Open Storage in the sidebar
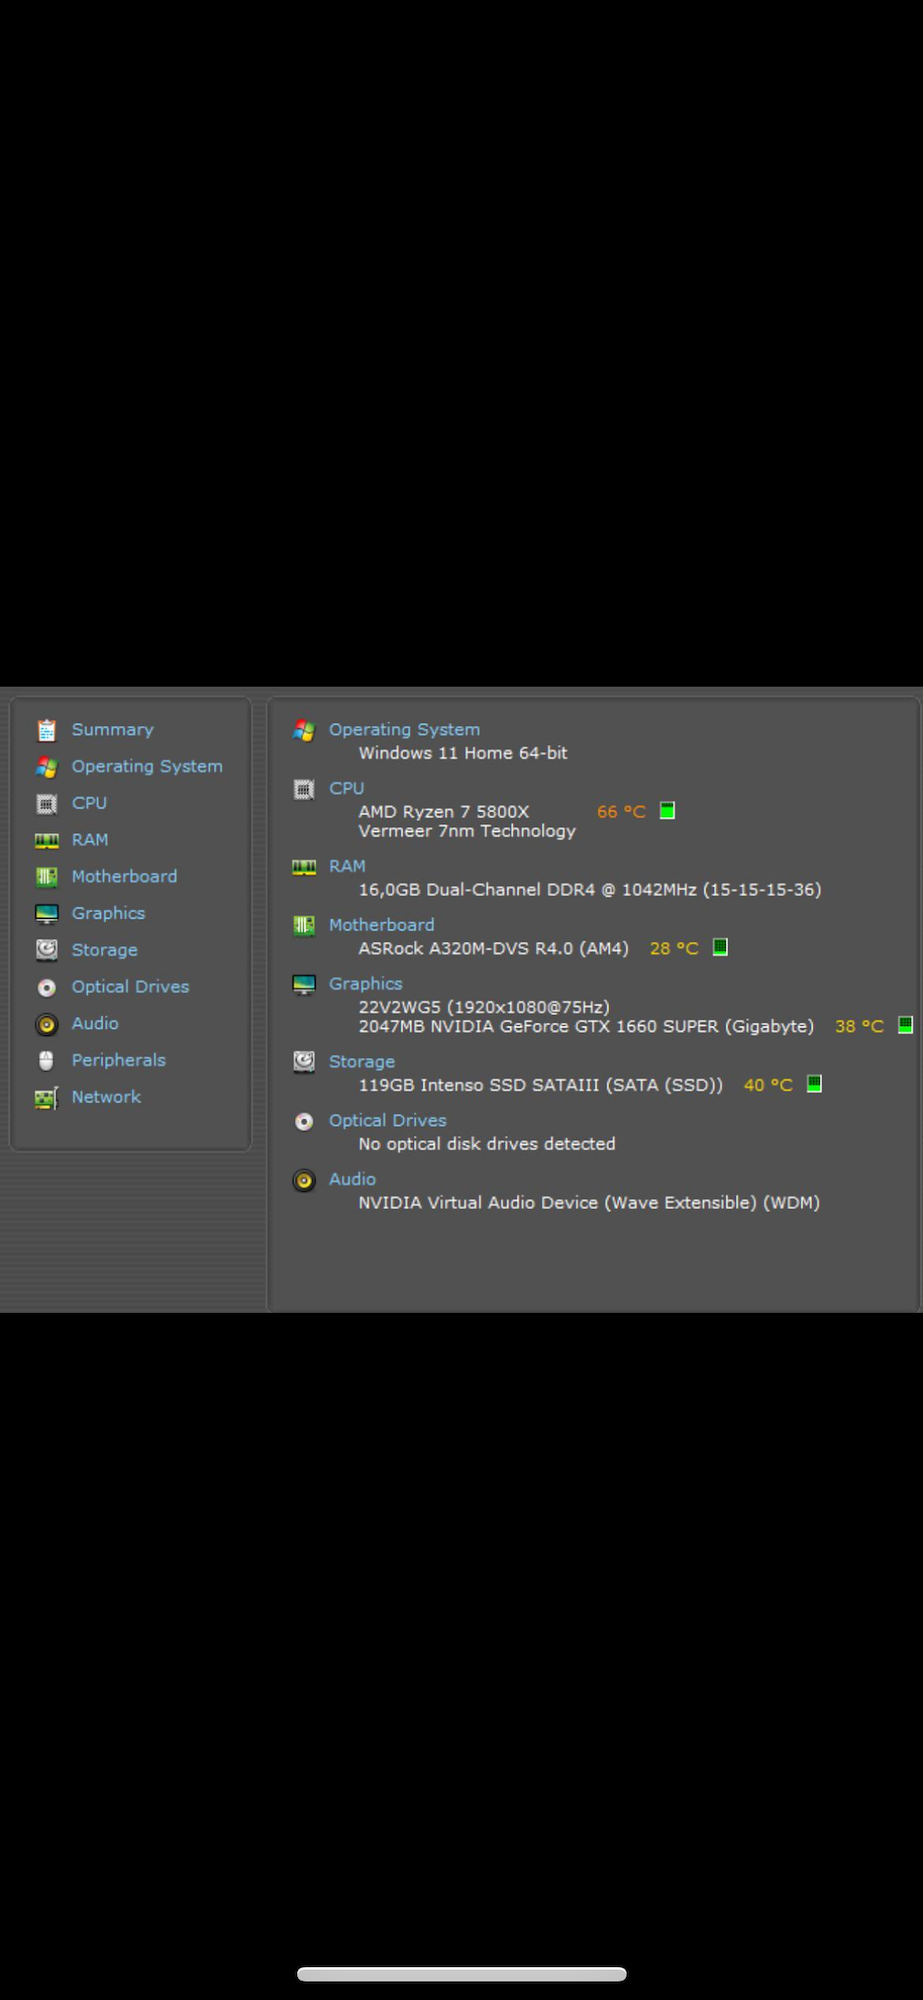 (105, 950)
